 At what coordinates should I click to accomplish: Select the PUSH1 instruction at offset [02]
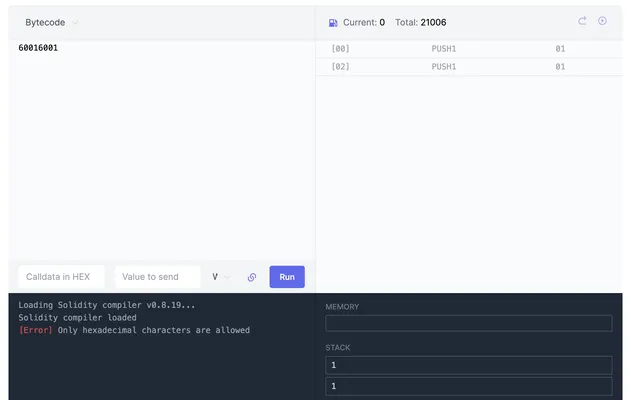tap(469, 66)
